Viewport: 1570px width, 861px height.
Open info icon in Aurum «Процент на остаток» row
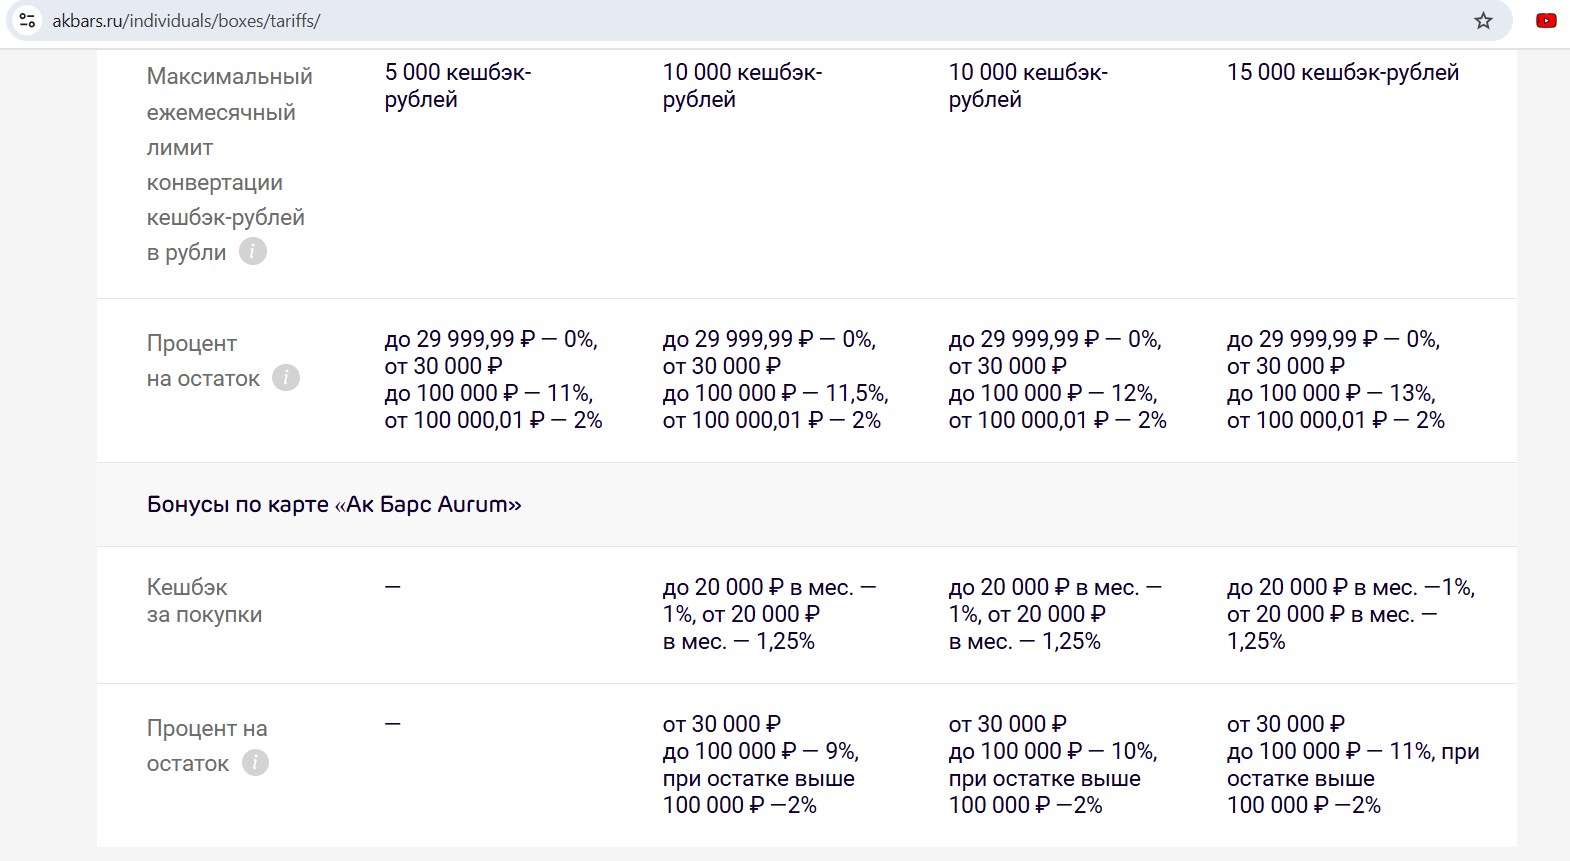[x=255, y=763]
